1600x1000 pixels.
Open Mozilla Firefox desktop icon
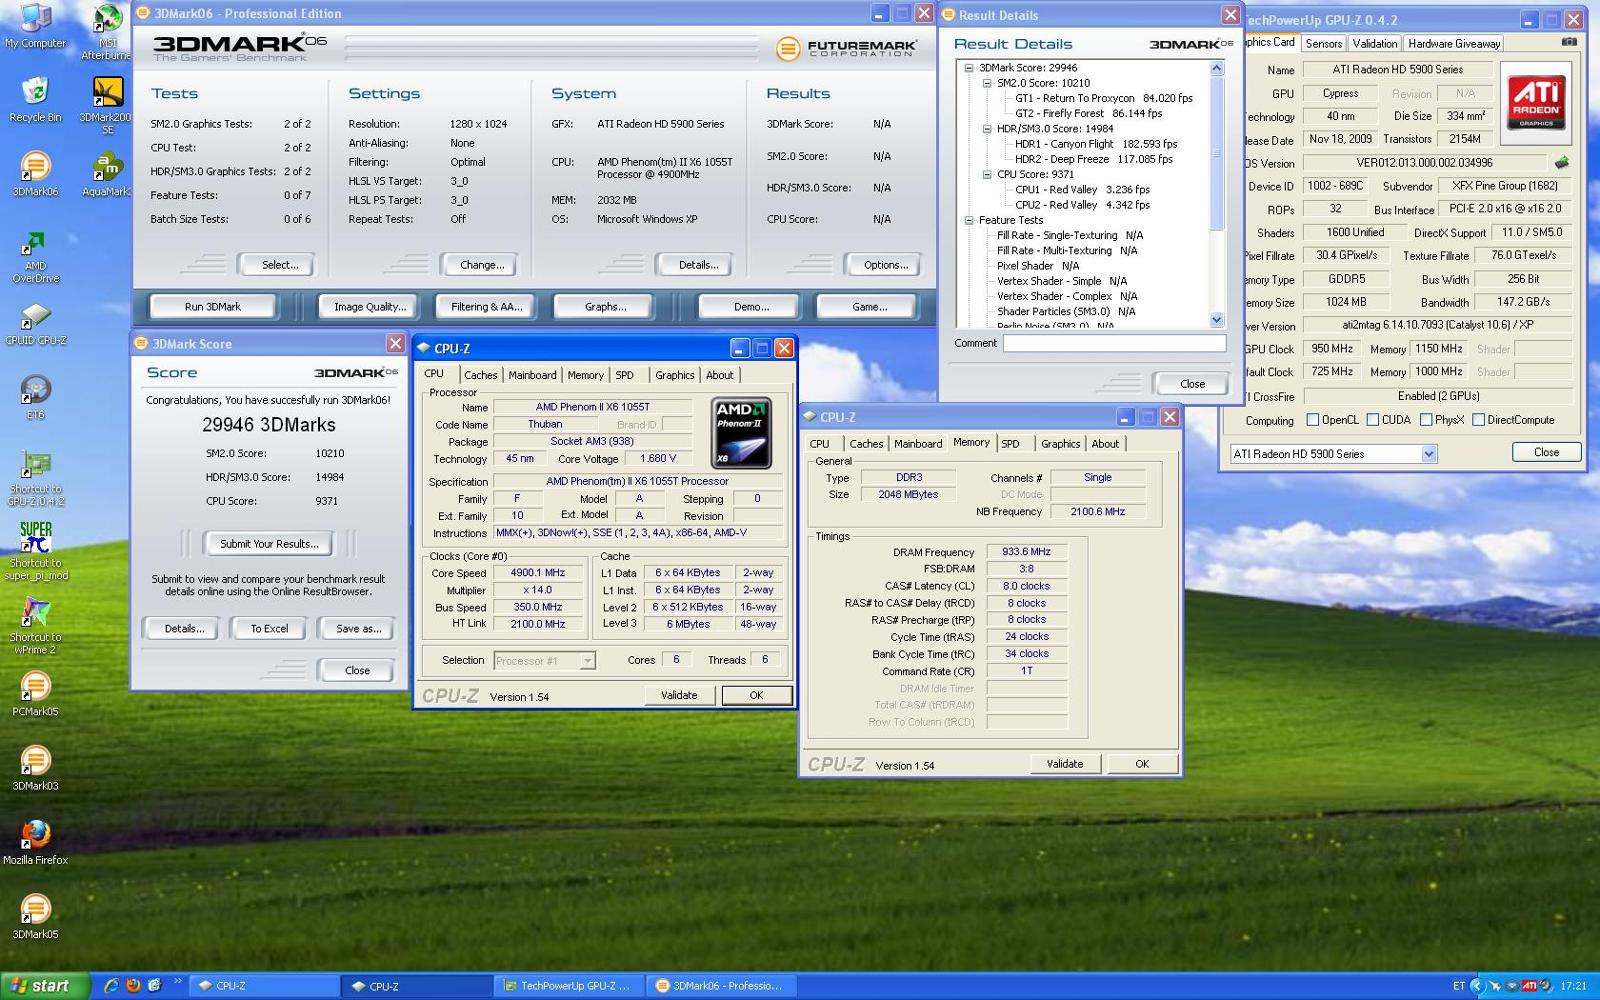(36, 841)
